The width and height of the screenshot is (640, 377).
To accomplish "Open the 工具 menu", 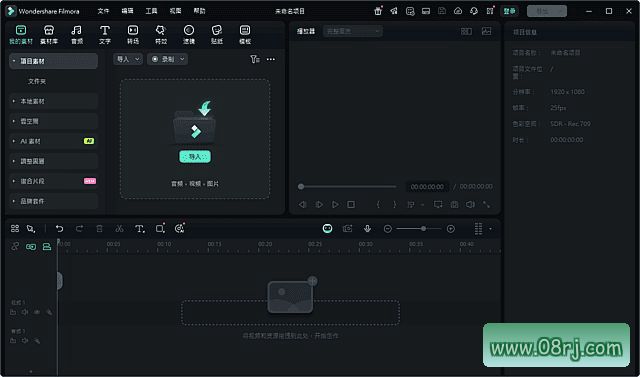I will [x=151, y=11].
